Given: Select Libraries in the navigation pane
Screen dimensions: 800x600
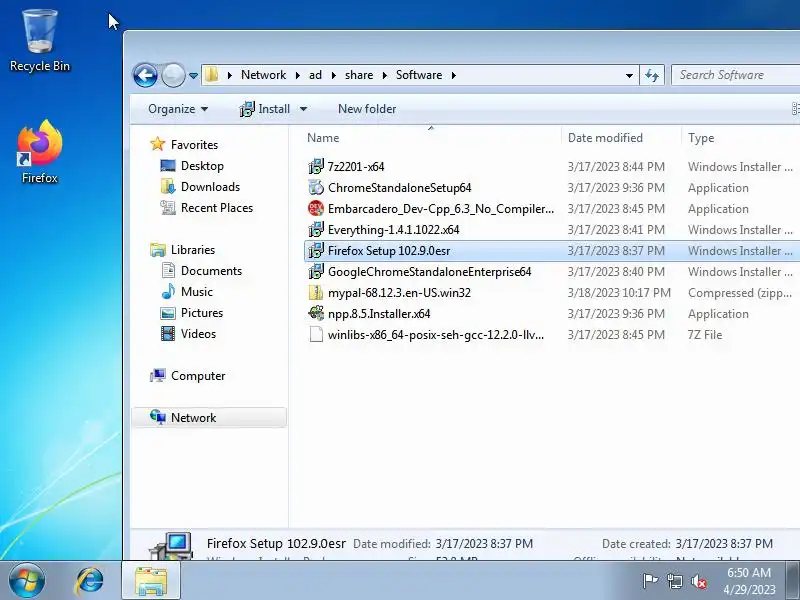Looking at the screenshot, I should (x=192, y=249).
